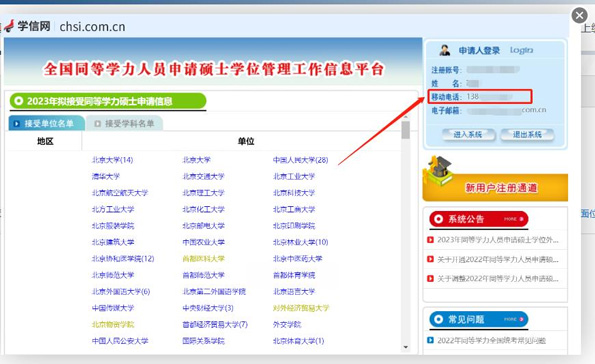Open MORE next to 系统公告
Viewport: 595px width, 364px height.
click(x=513, y=219)
